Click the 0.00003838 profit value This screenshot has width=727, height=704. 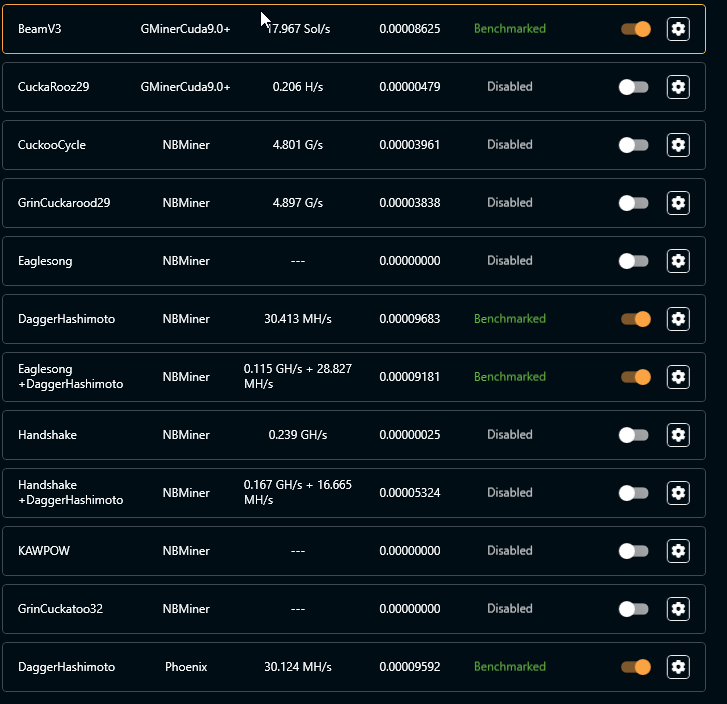pyautogui.click(x=409, y=203)
